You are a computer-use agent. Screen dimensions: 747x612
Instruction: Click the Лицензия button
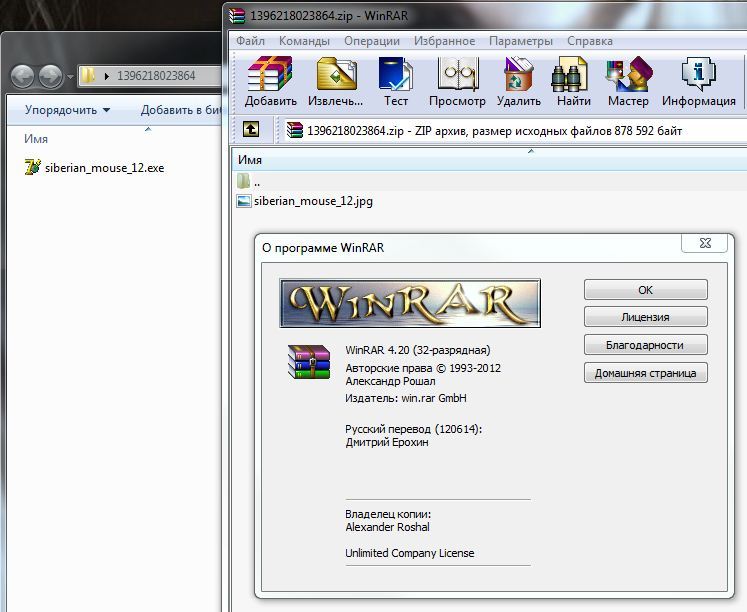pos(646,317)
